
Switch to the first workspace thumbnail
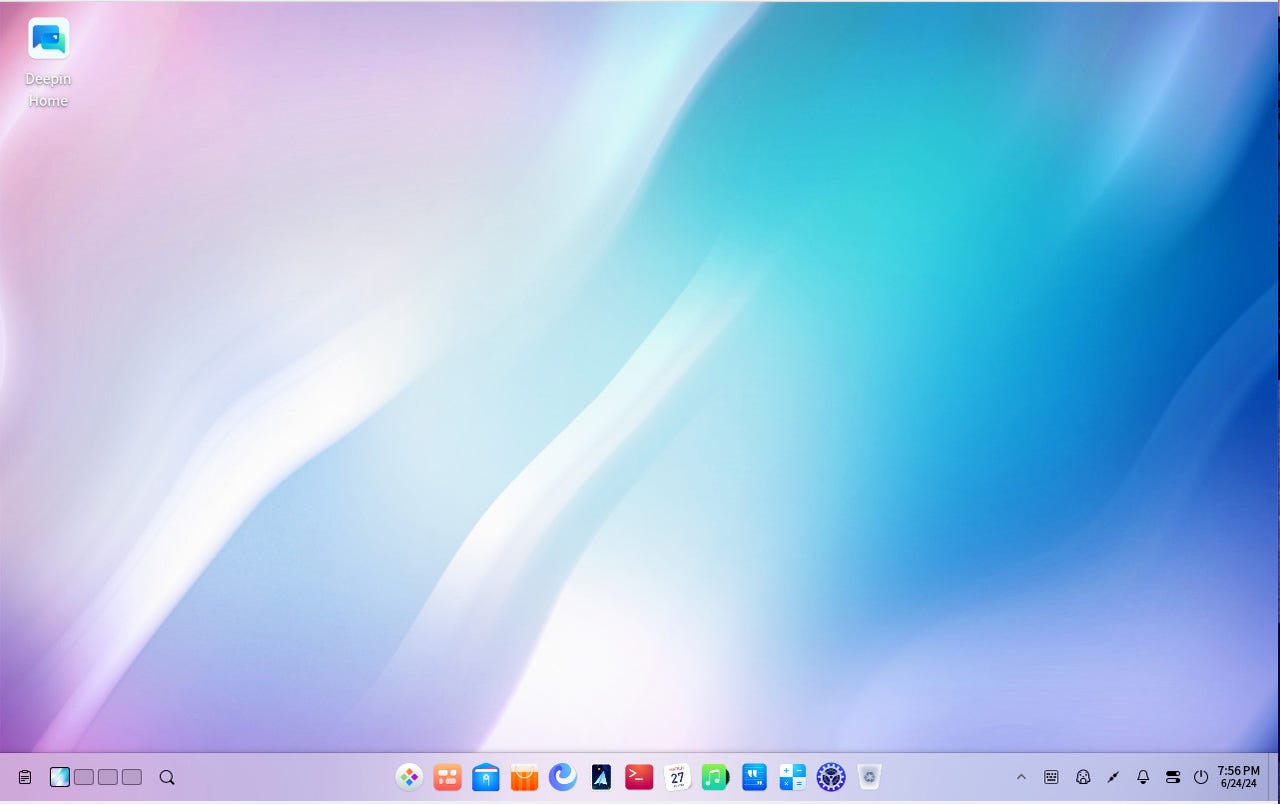(60, 777)
